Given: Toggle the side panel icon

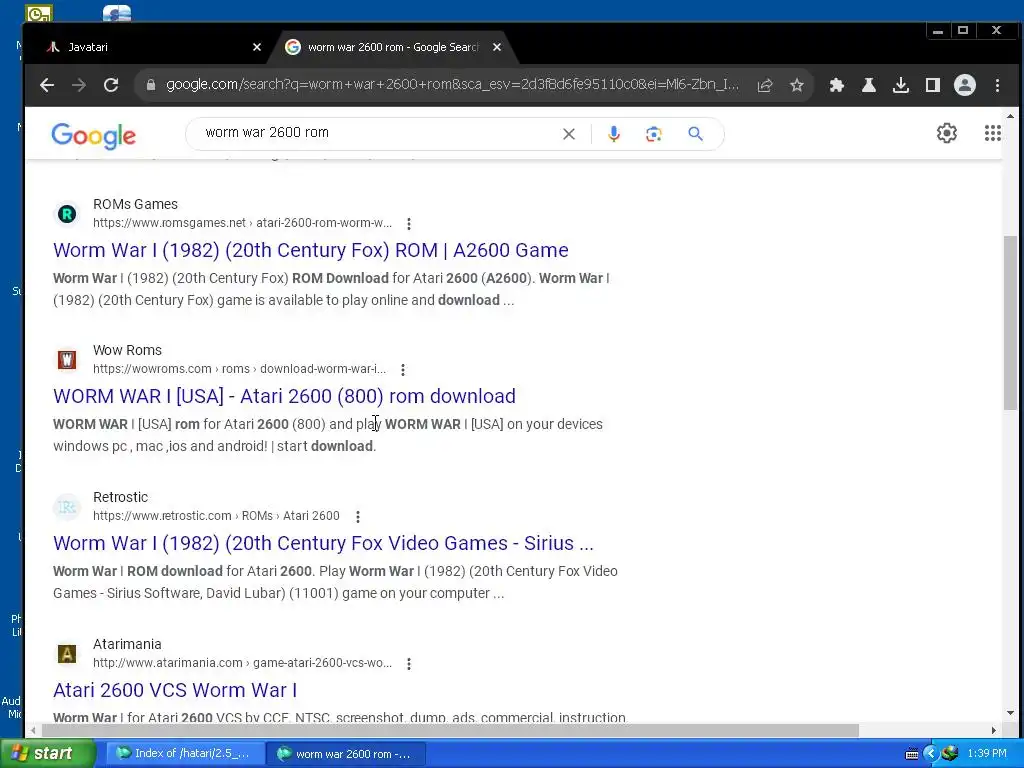Looking at the screenshot, I should coord(933,85).
